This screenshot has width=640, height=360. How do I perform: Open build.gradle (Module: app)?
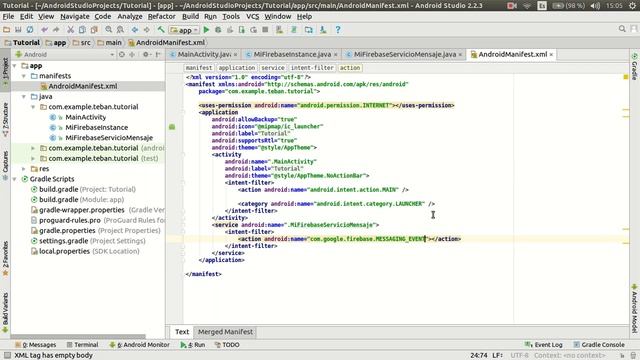[x=82, y=200]
